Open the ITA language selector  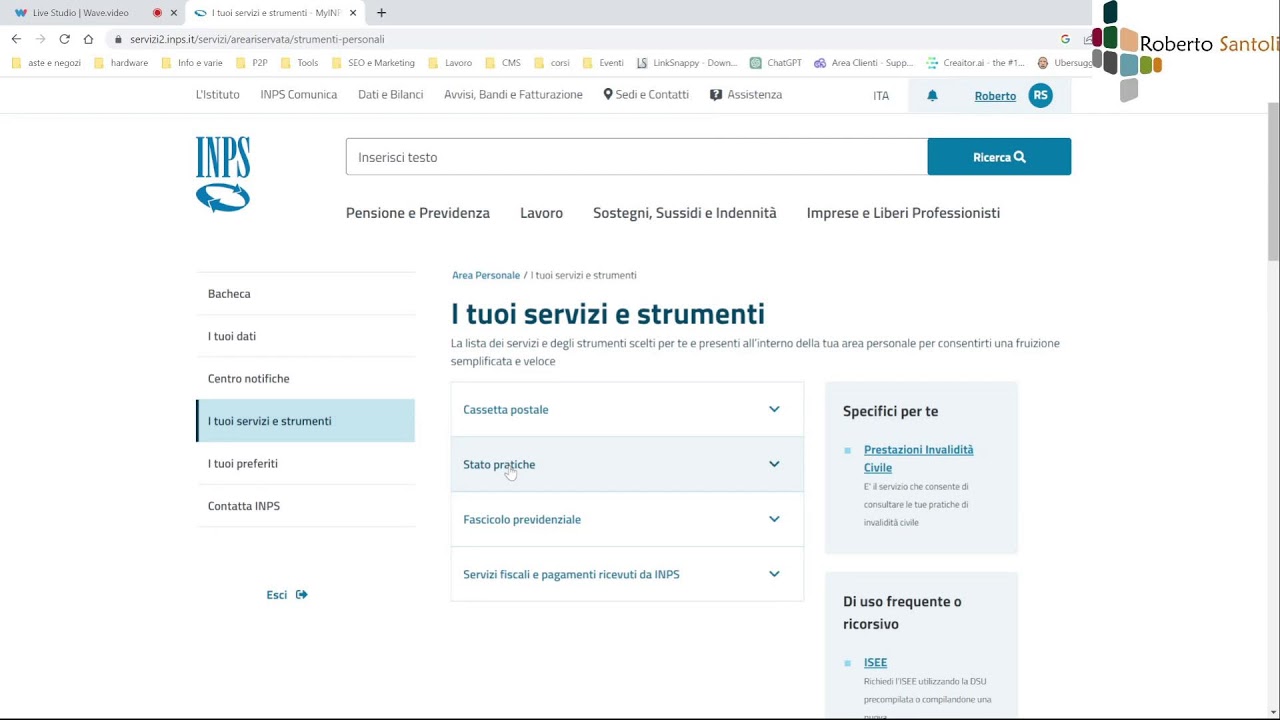881,96
